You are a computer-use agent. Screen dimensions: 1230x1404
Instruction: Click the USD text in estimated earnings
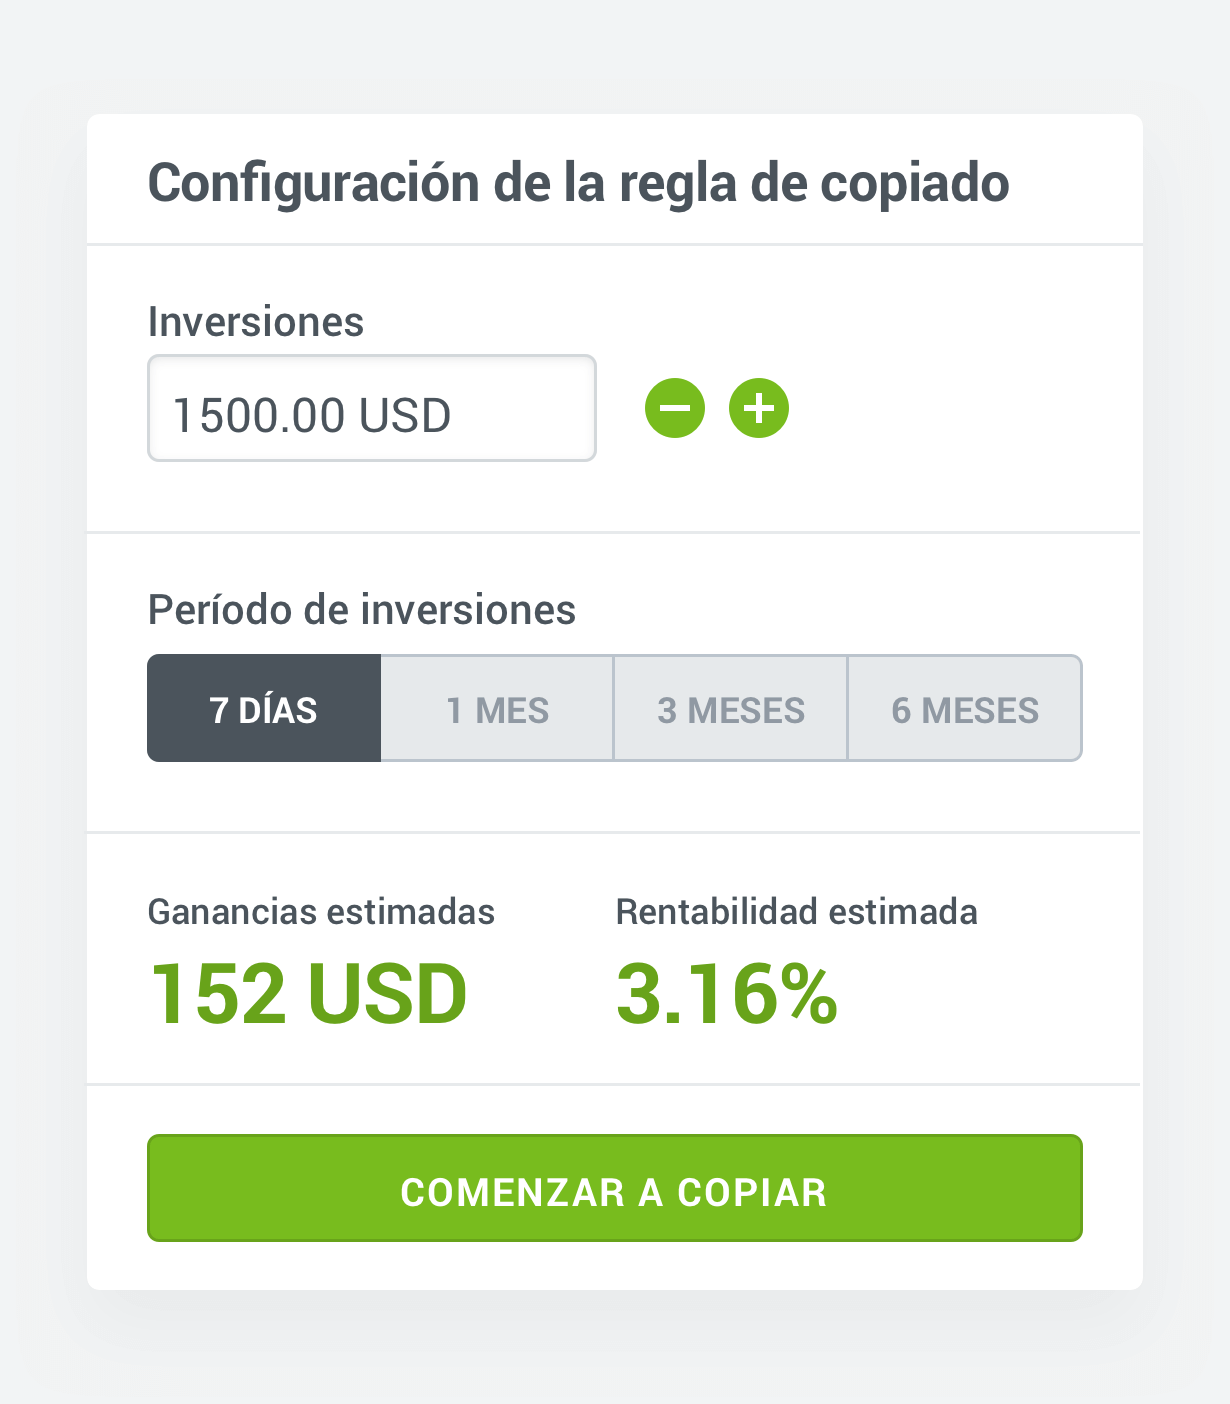click(387, 994)
